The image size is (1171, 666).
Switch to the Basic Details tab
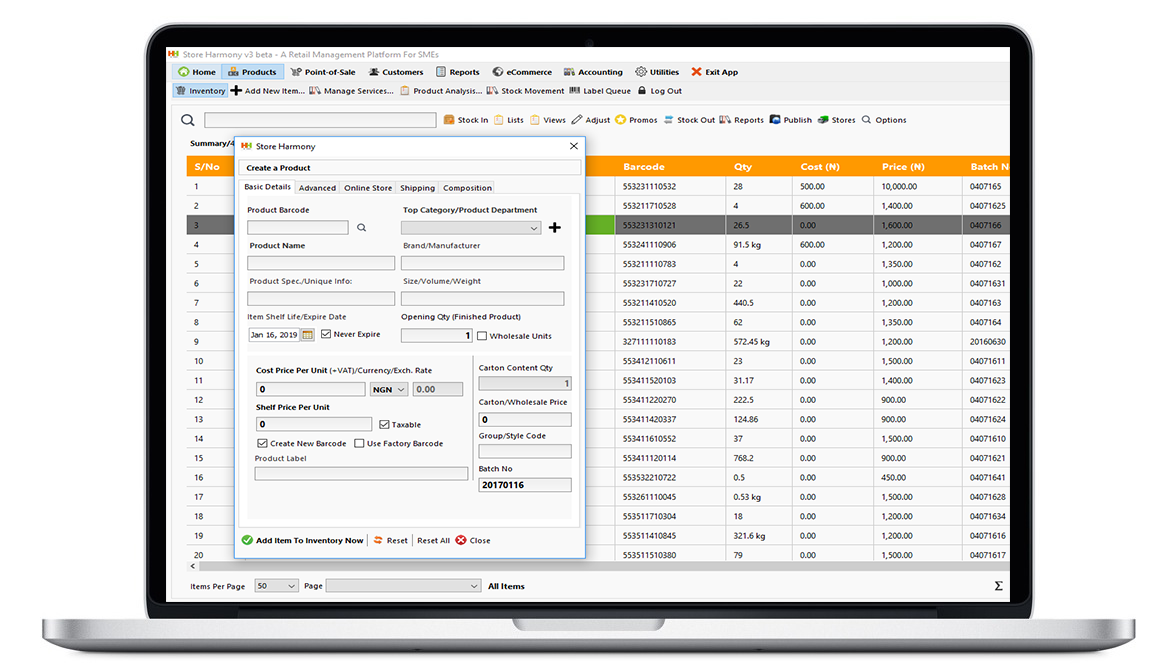(267, 187)
